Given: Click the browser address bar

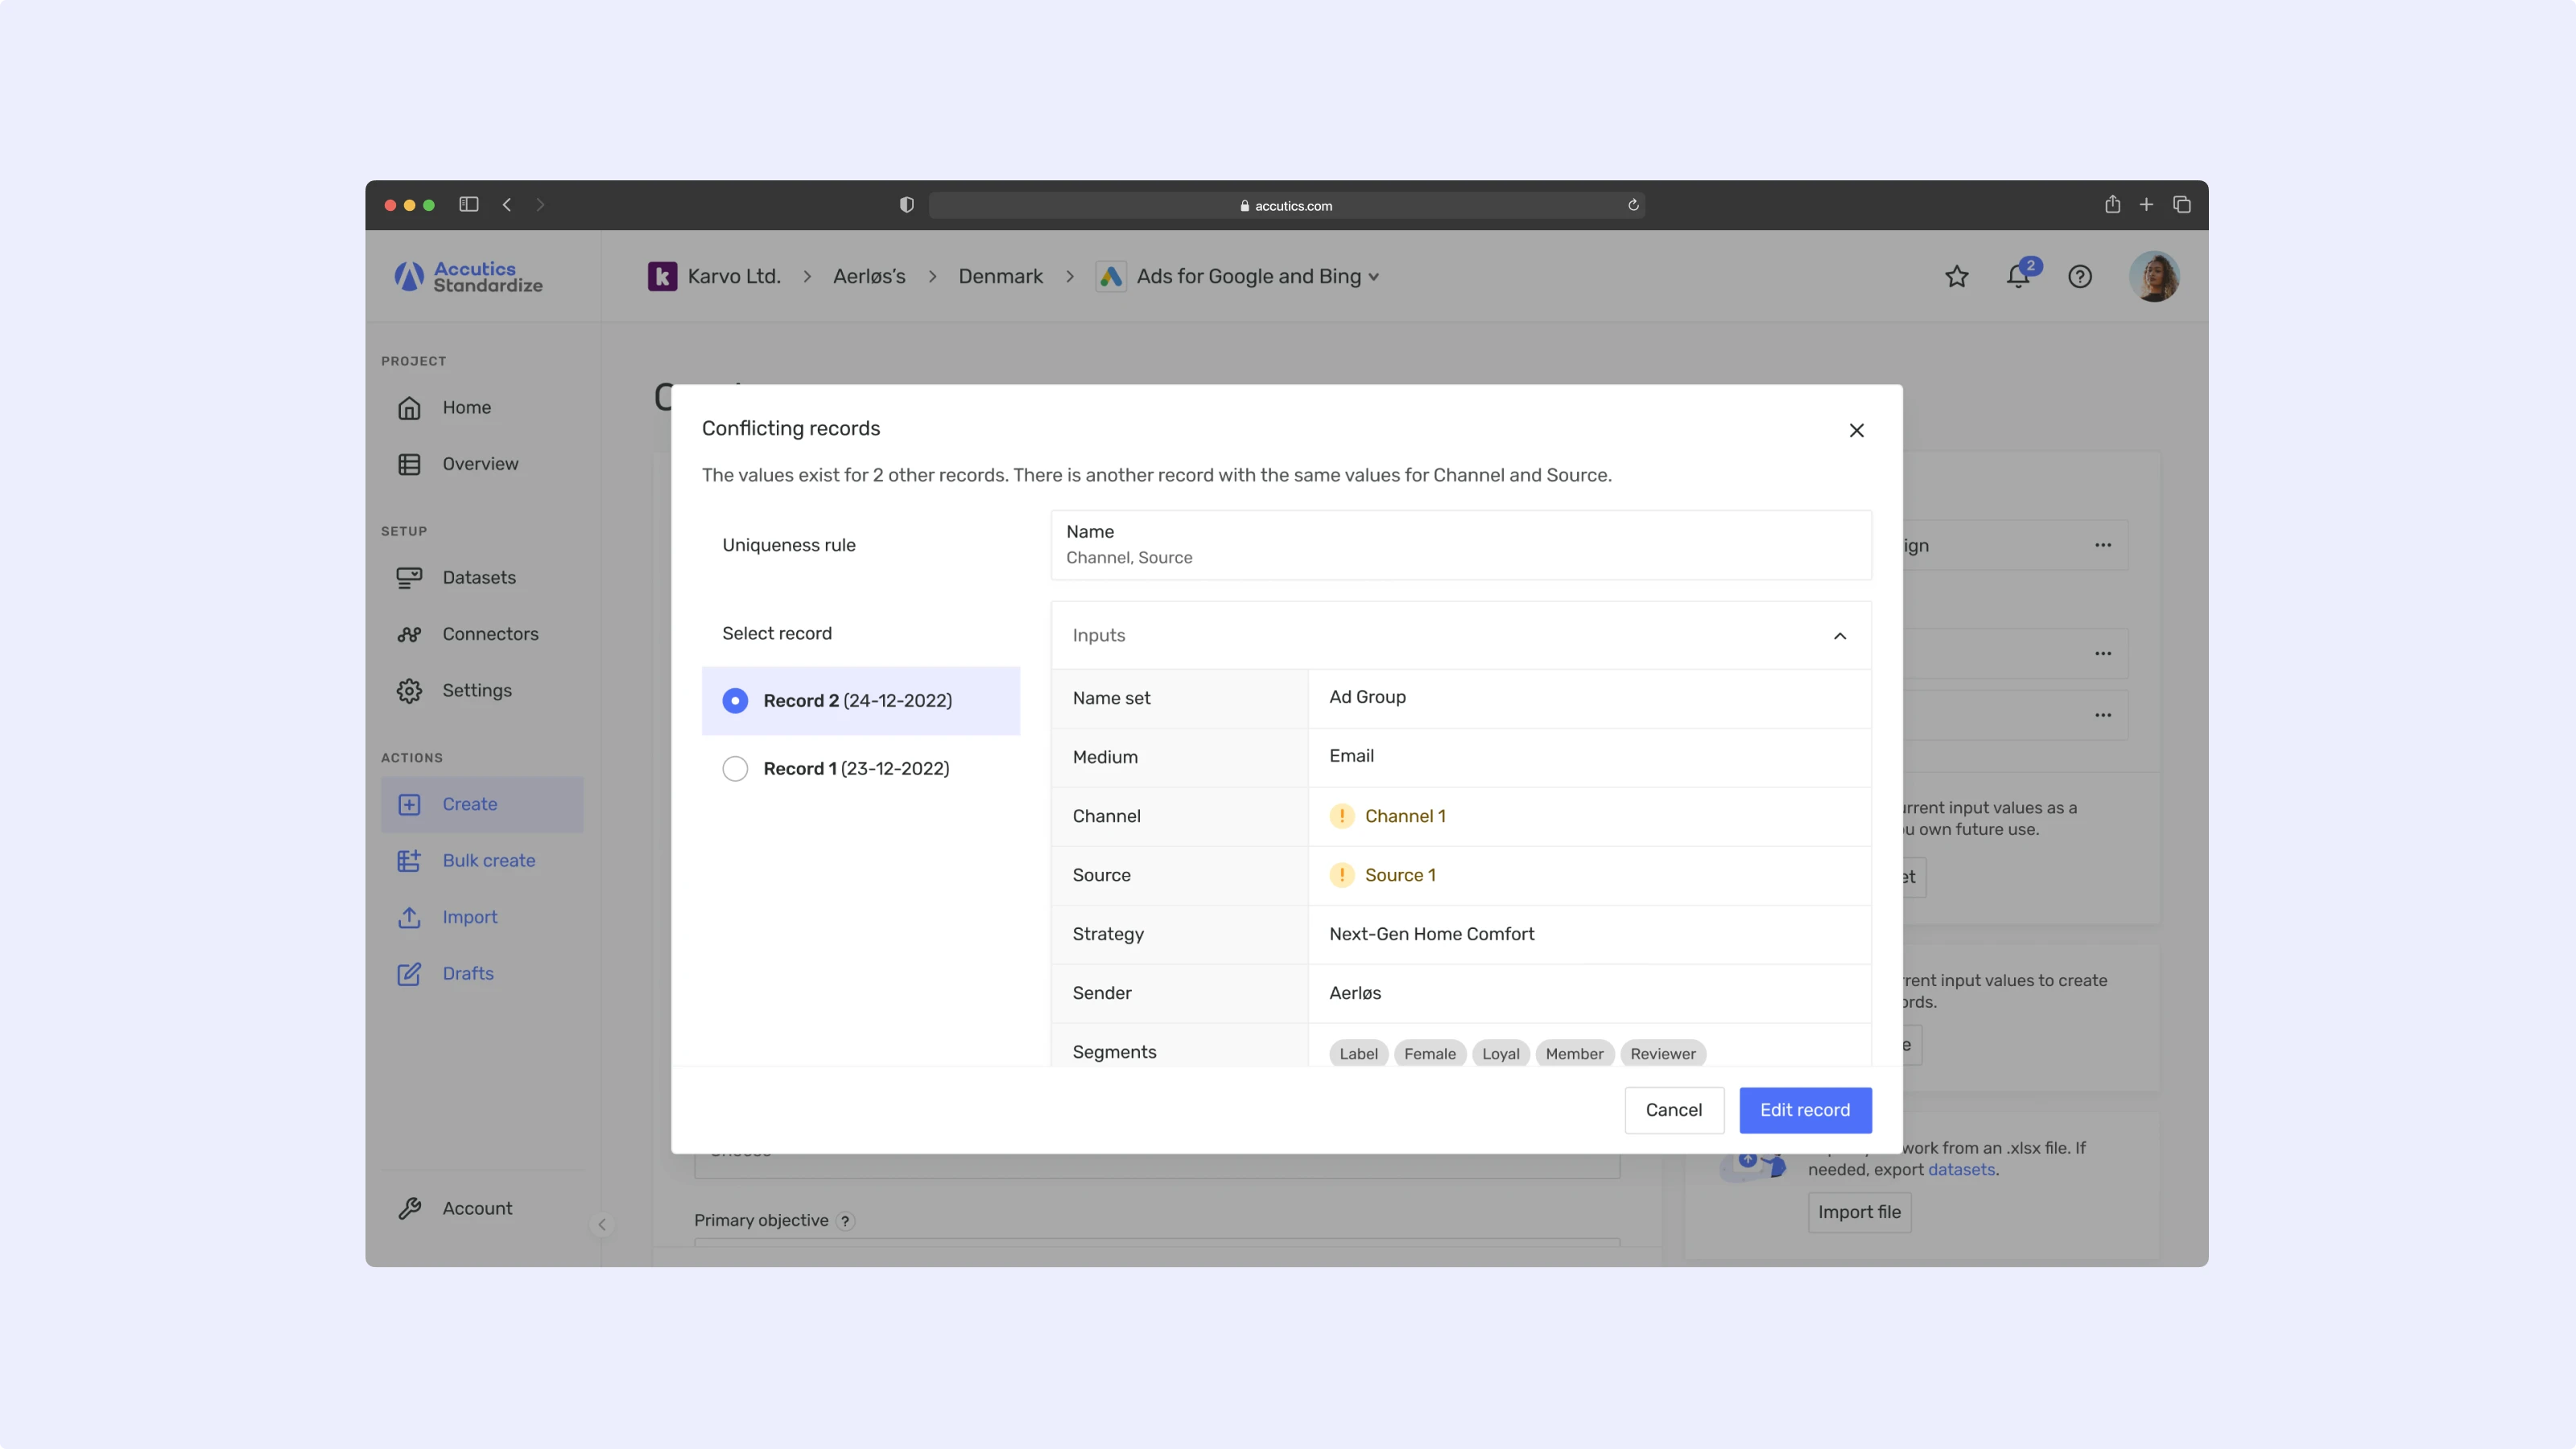Looking at the screenshot, I should (1286, 205).
